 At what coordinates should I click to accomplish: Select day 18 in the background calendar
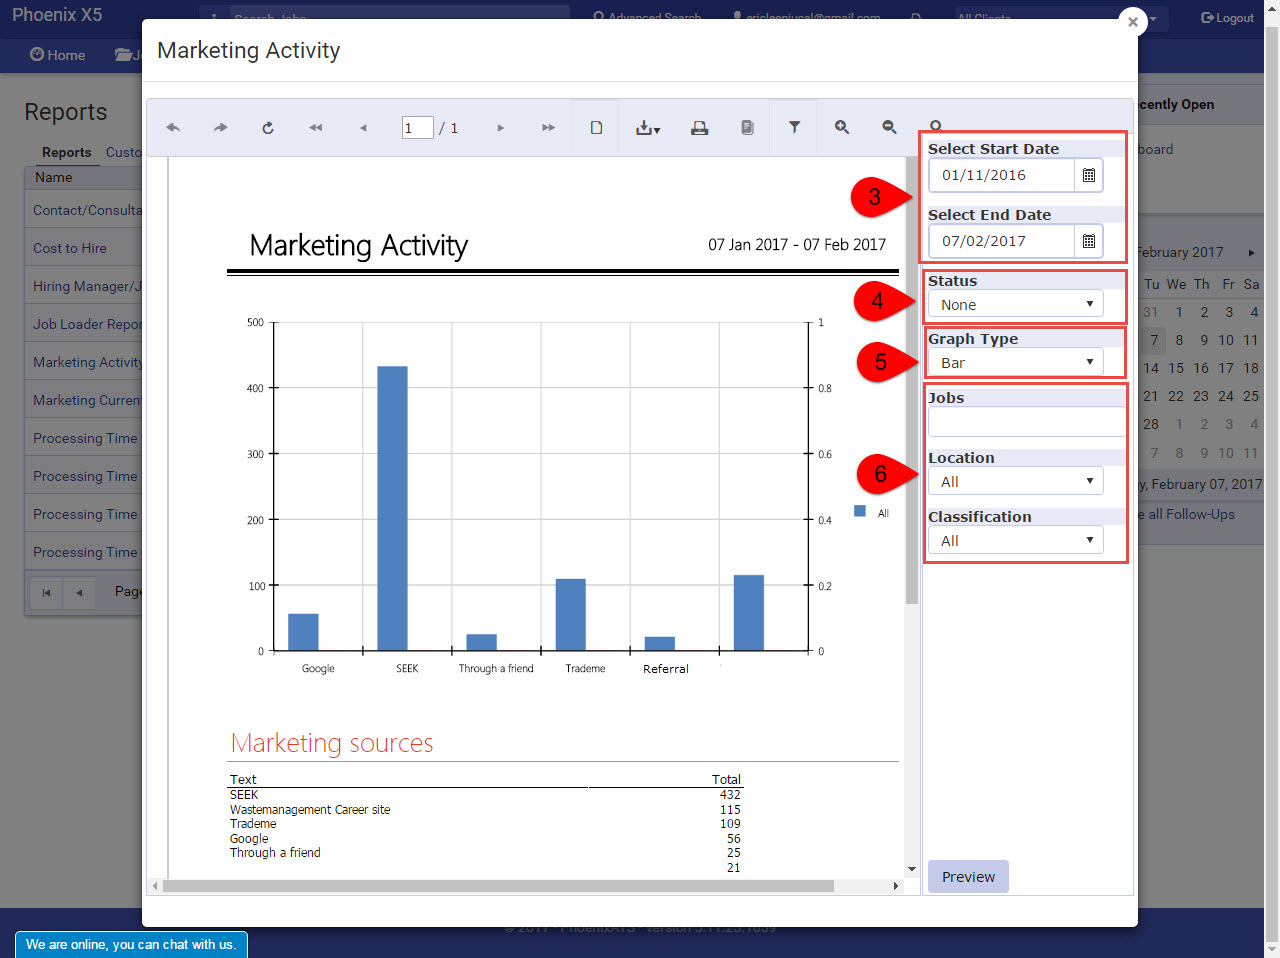click(x=1251, y=368)
